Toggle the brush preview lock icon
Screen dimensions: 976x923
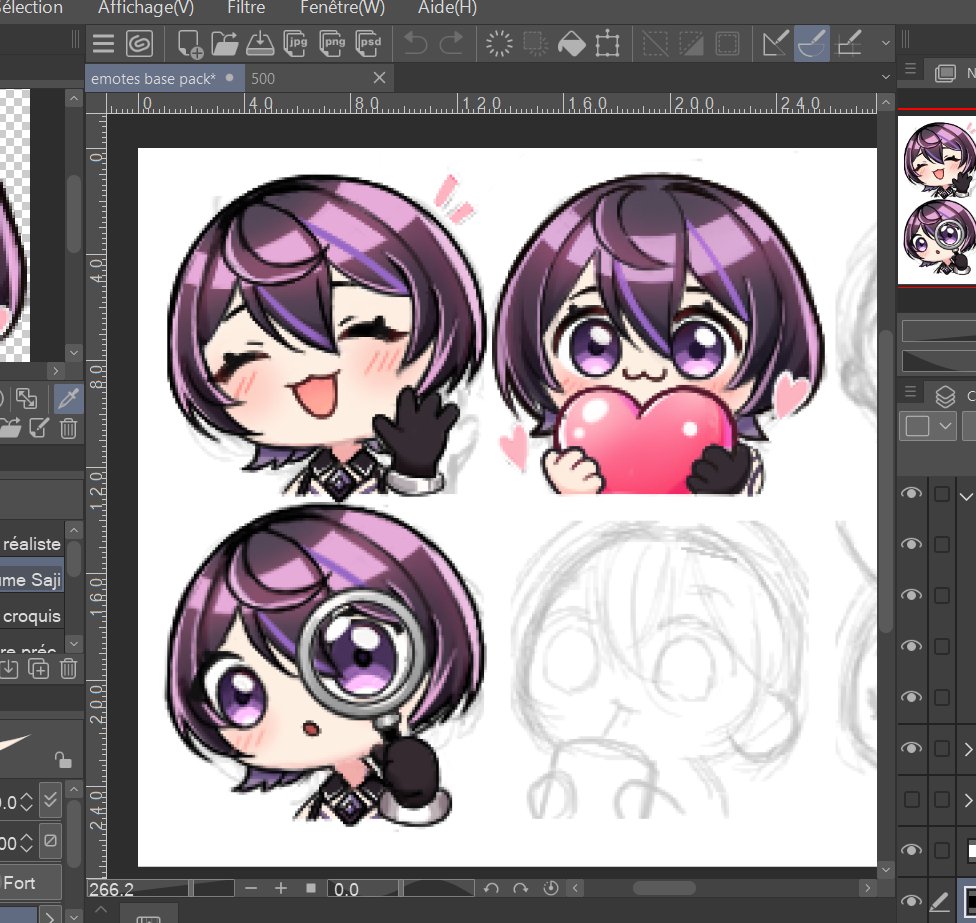[63, 760]
